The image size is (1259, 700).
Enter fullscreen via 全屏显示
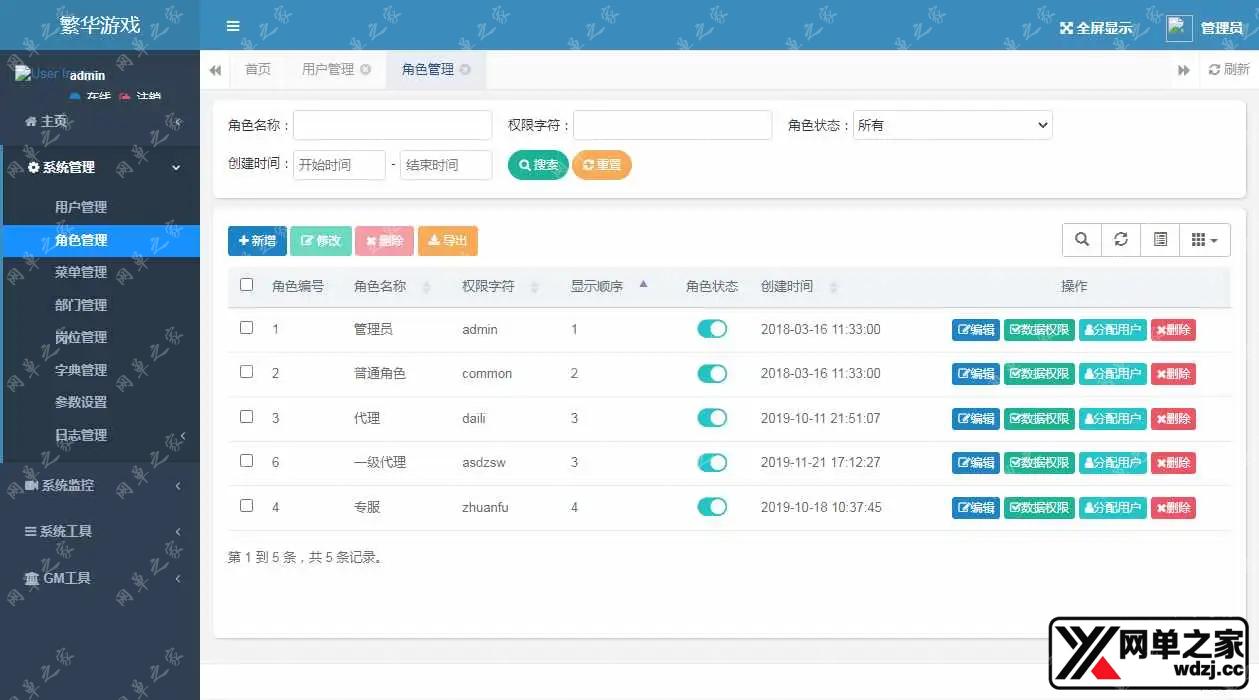[x=1096, y=28]
